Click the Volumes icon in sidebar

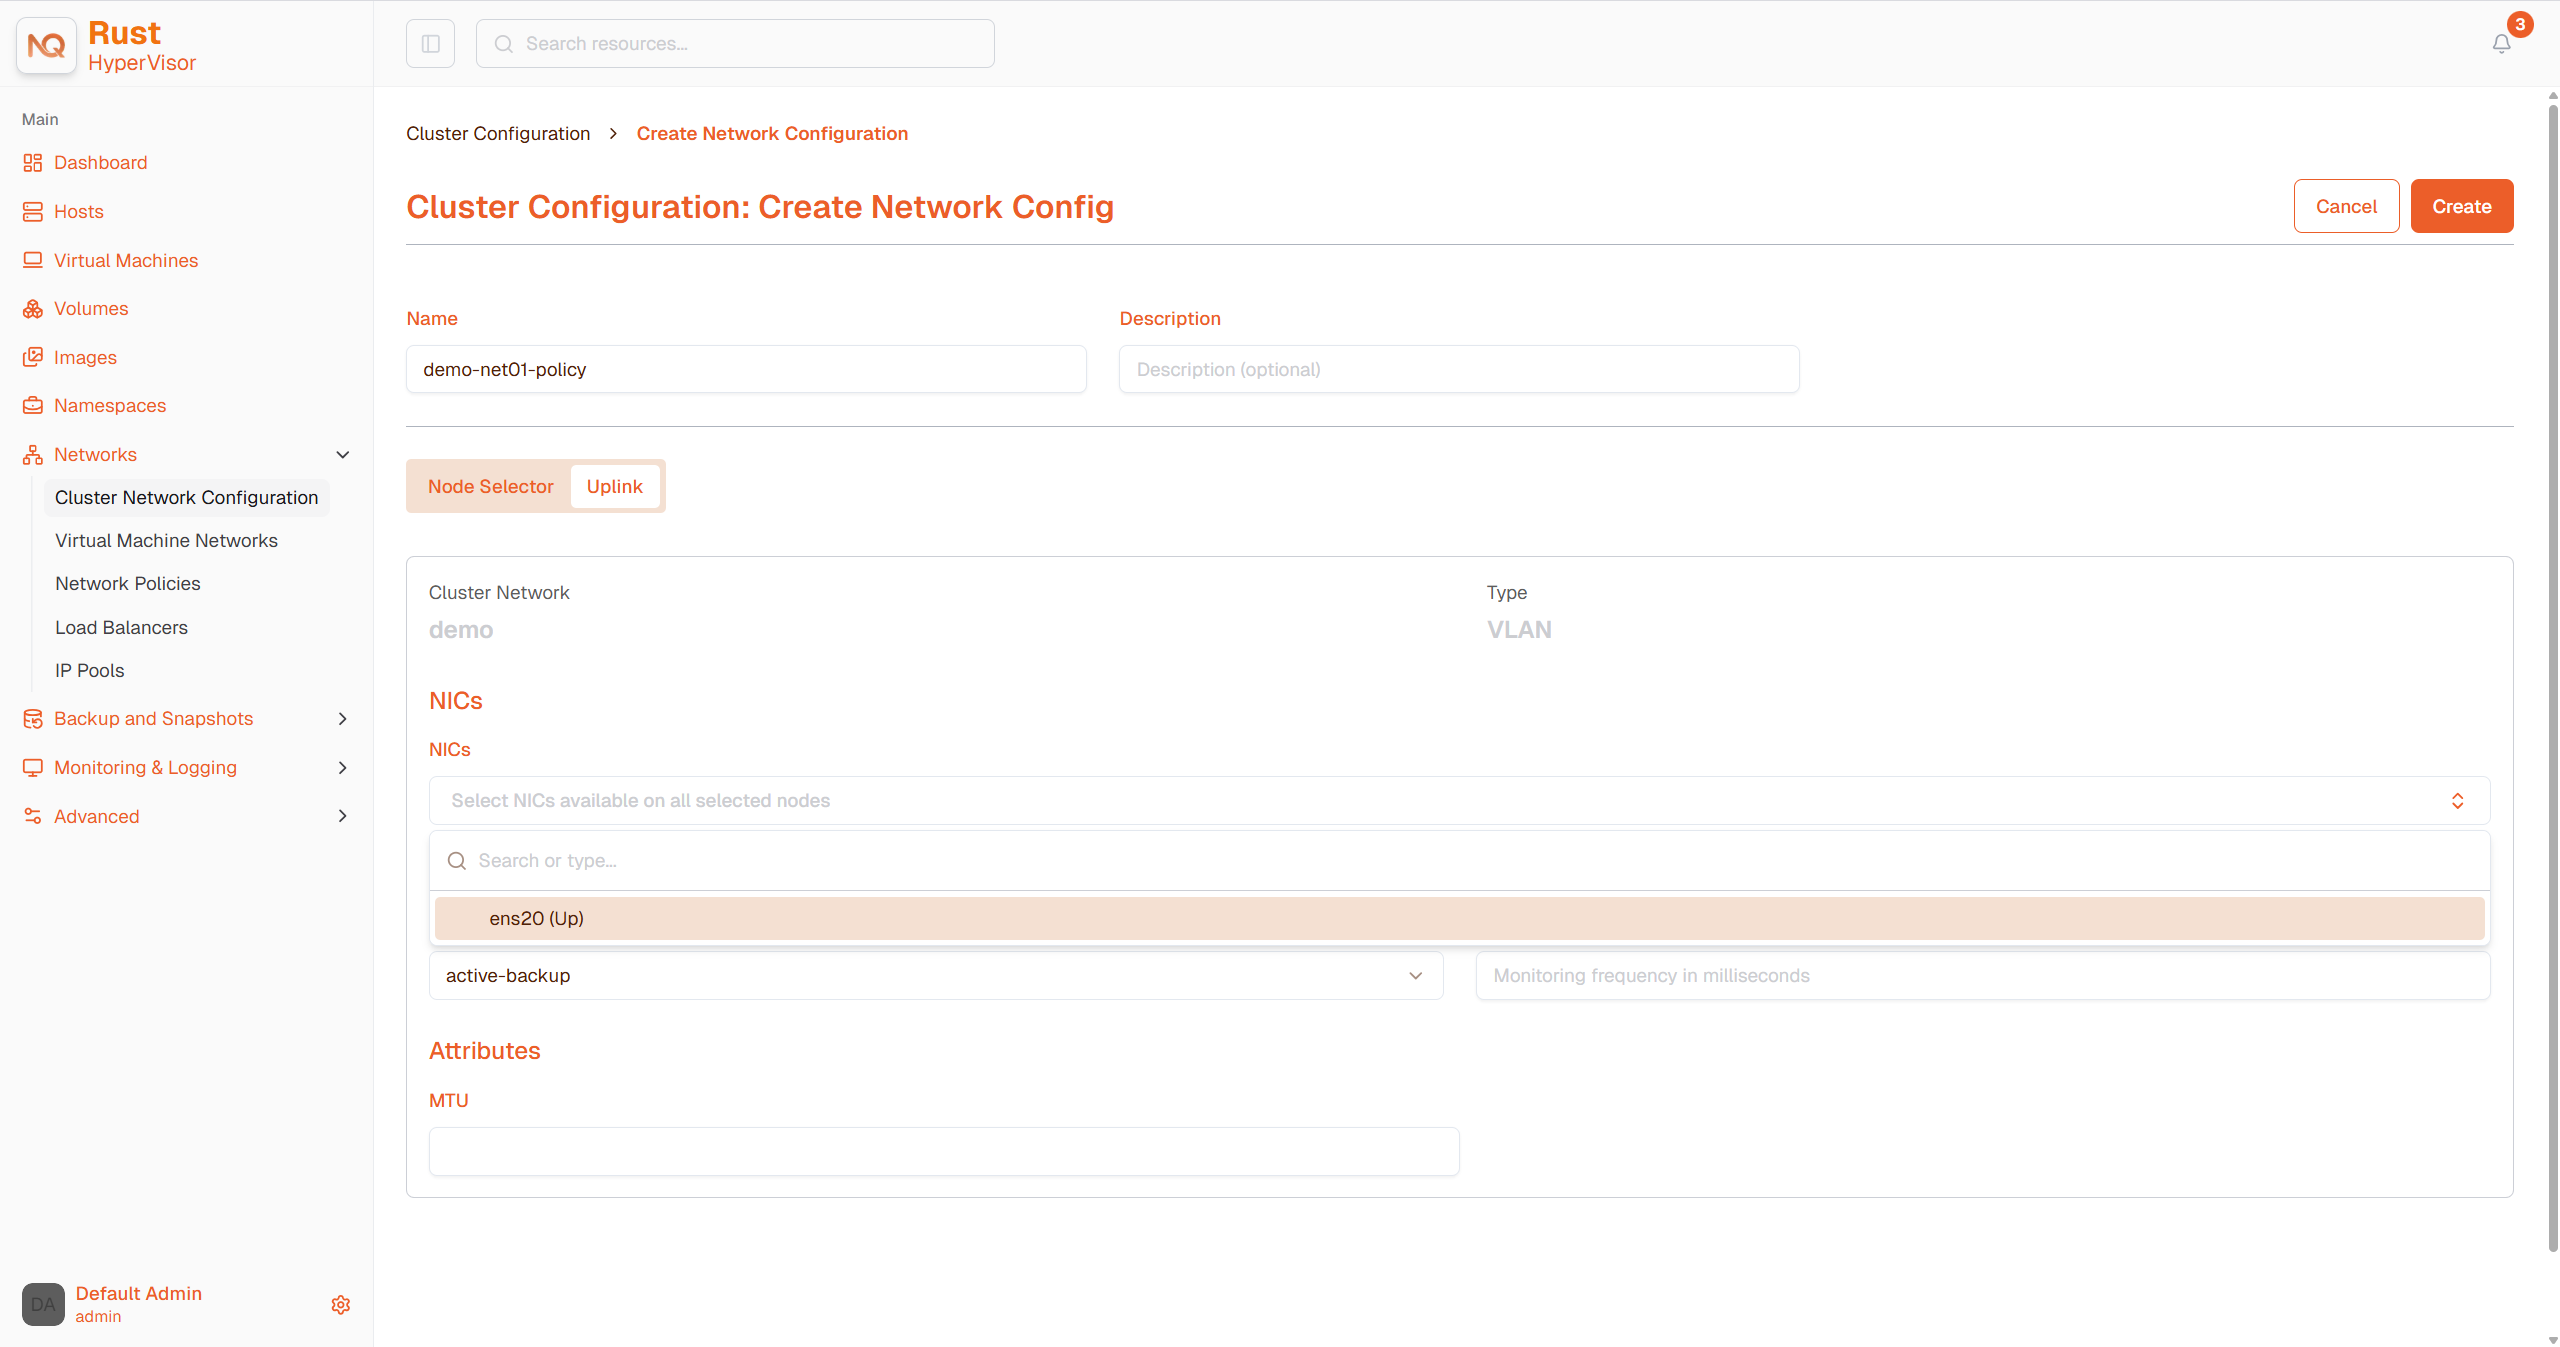(33, 309)
